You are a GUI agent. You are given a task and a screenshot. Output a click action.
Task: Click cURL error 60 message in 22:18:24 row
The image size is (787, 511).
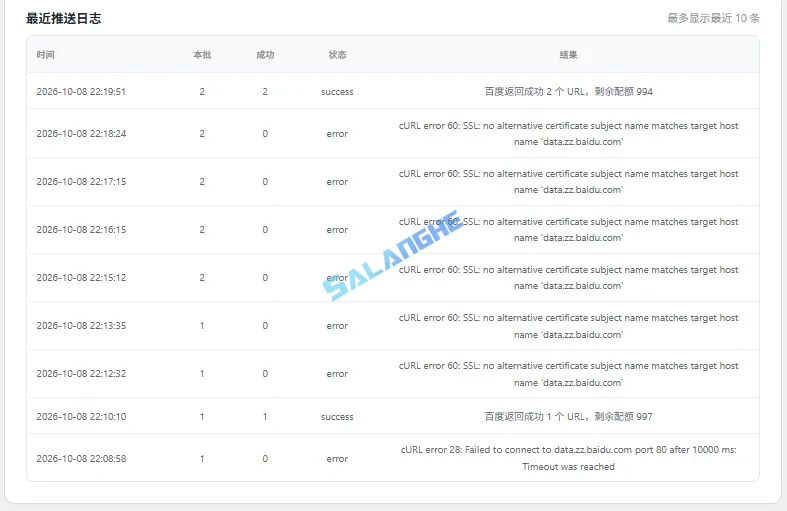[x=568, y=134]
